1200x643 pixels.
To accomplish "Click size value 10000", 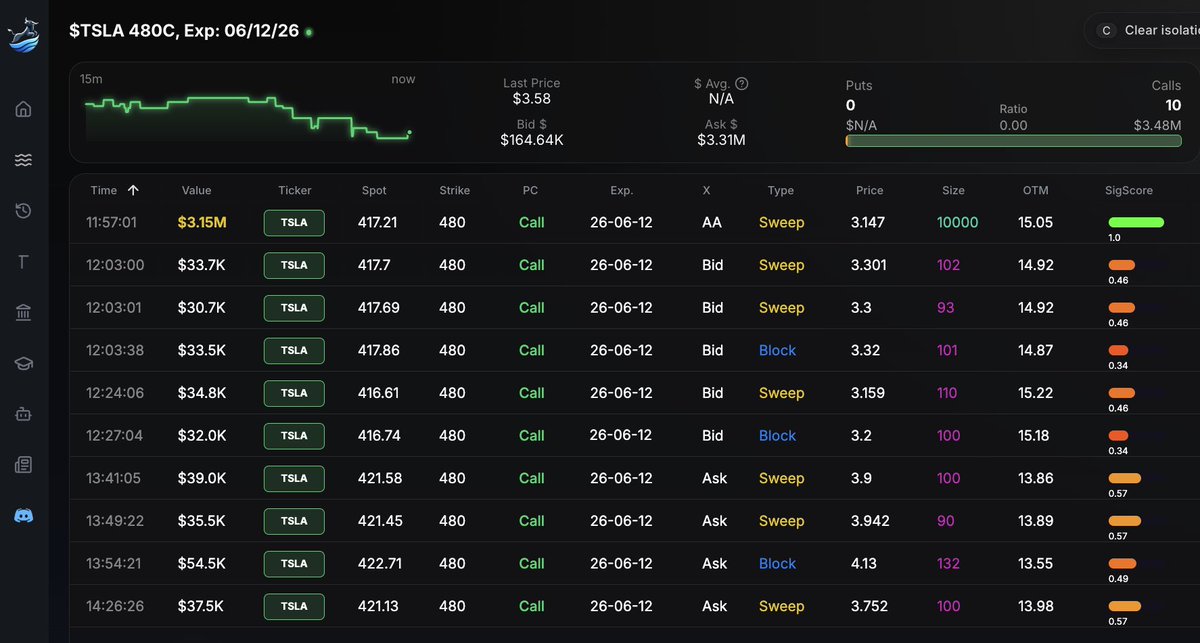I will click(x=957, y=222).
